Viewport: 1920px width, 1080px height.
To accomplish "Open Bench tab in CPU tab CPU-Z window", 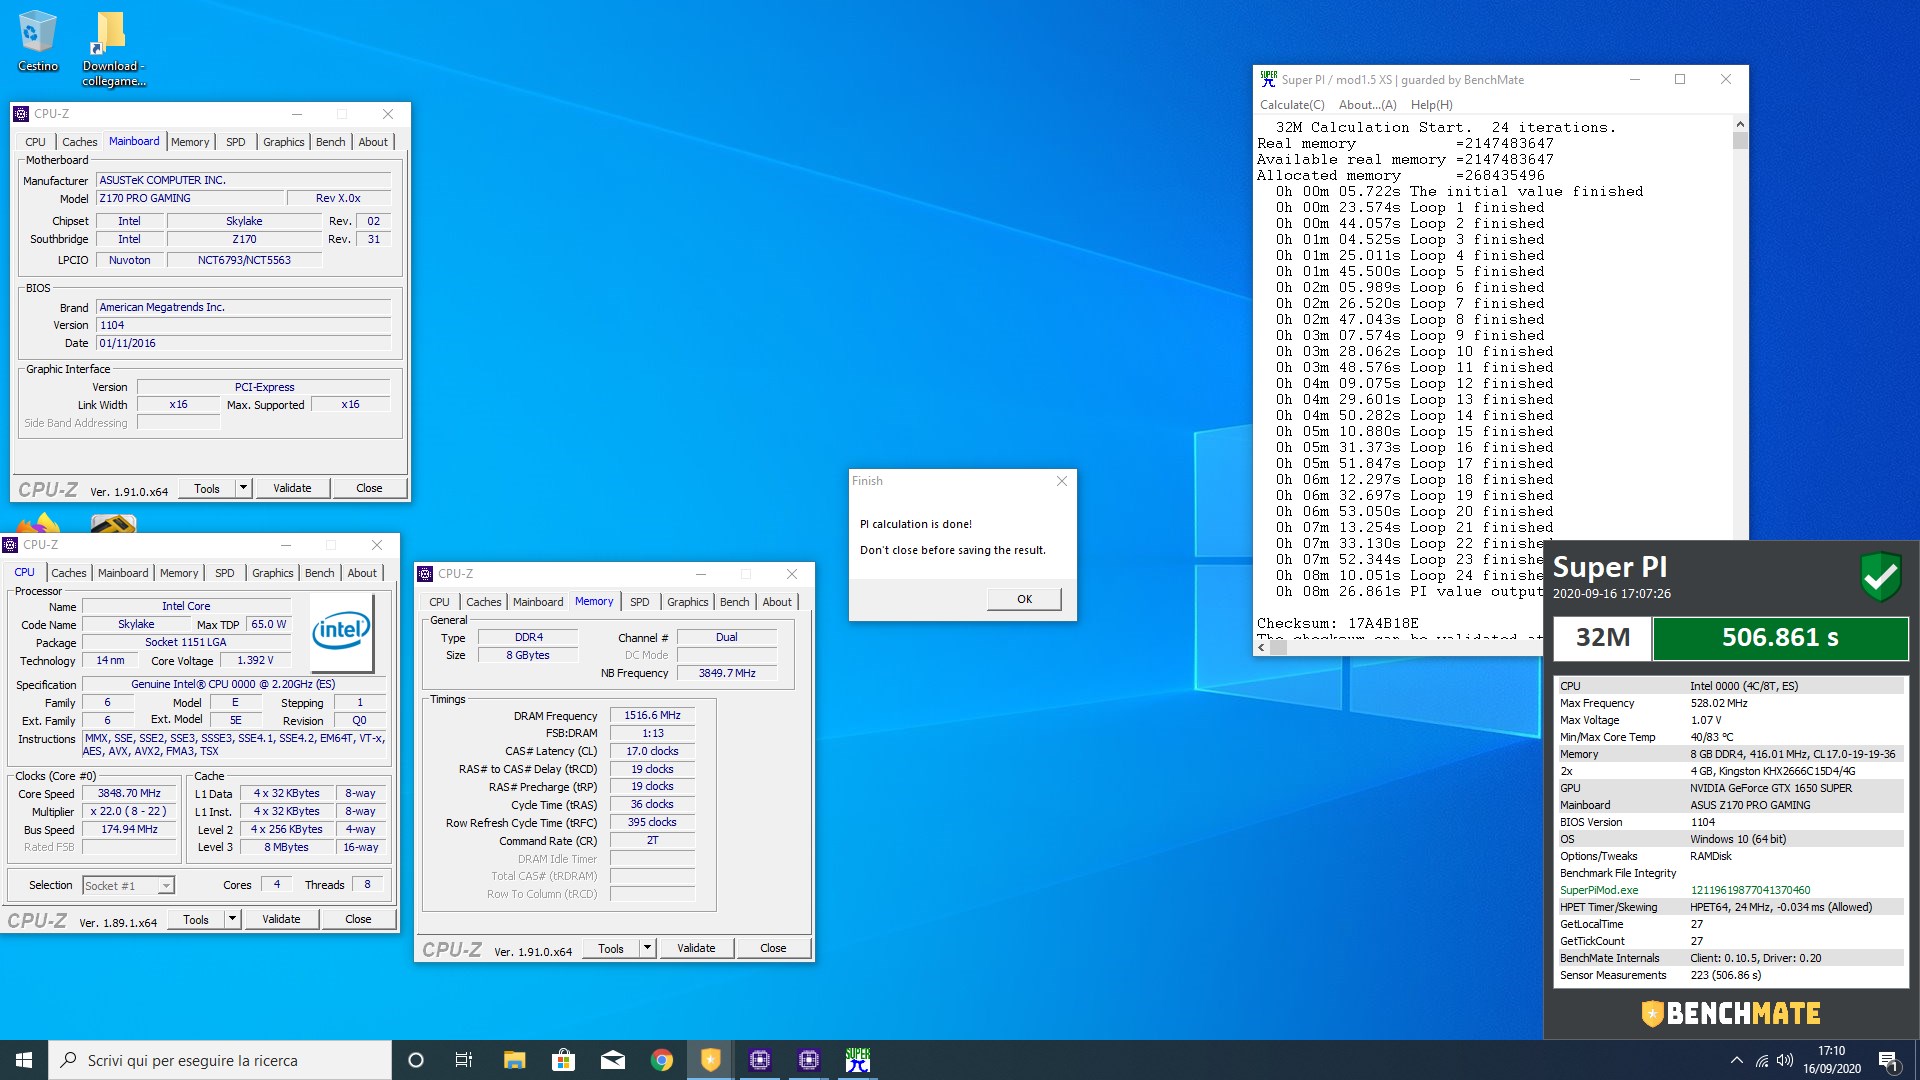I will click(x=320, y=573).
